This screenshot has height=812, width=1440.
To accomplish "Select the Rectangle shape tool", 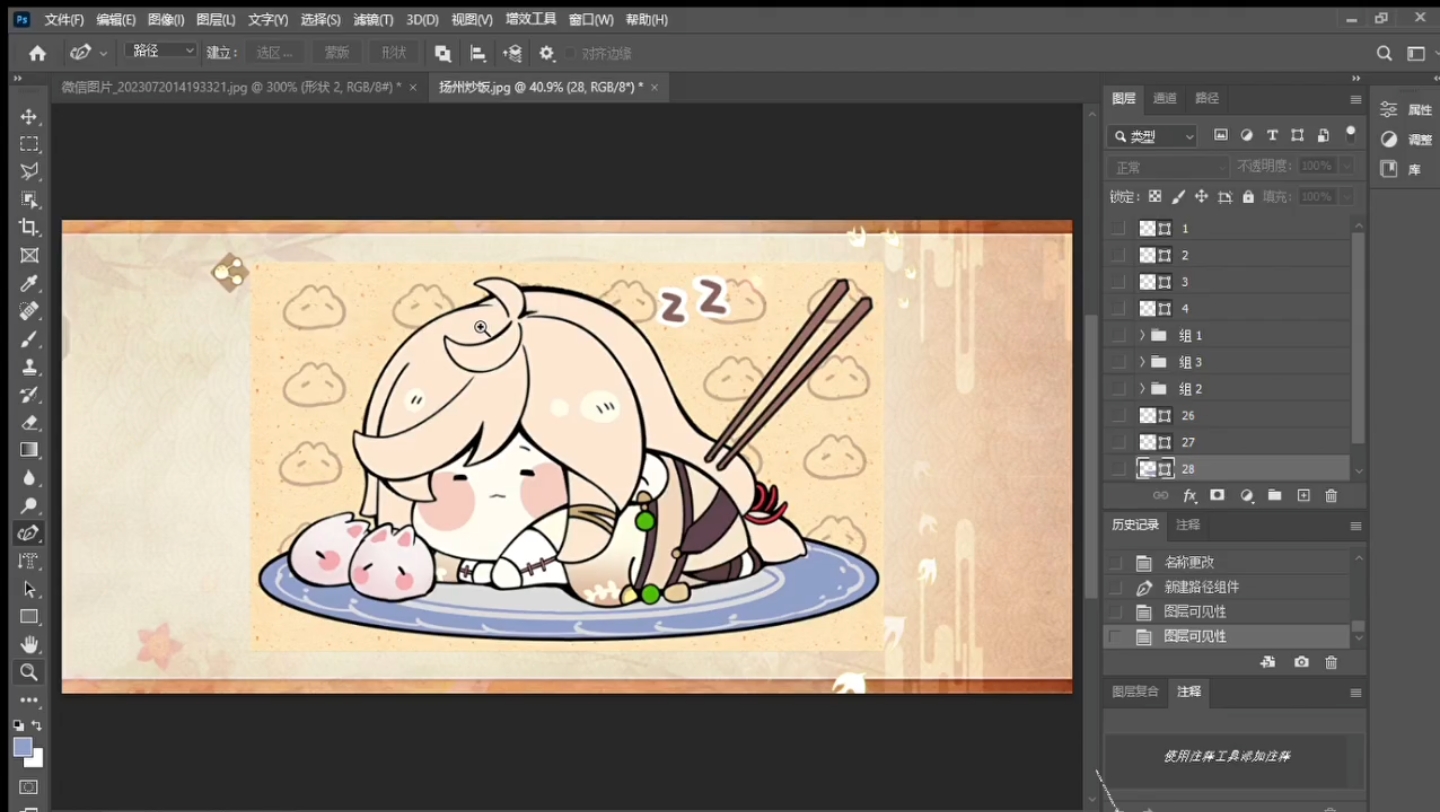I will coord(29,616).
